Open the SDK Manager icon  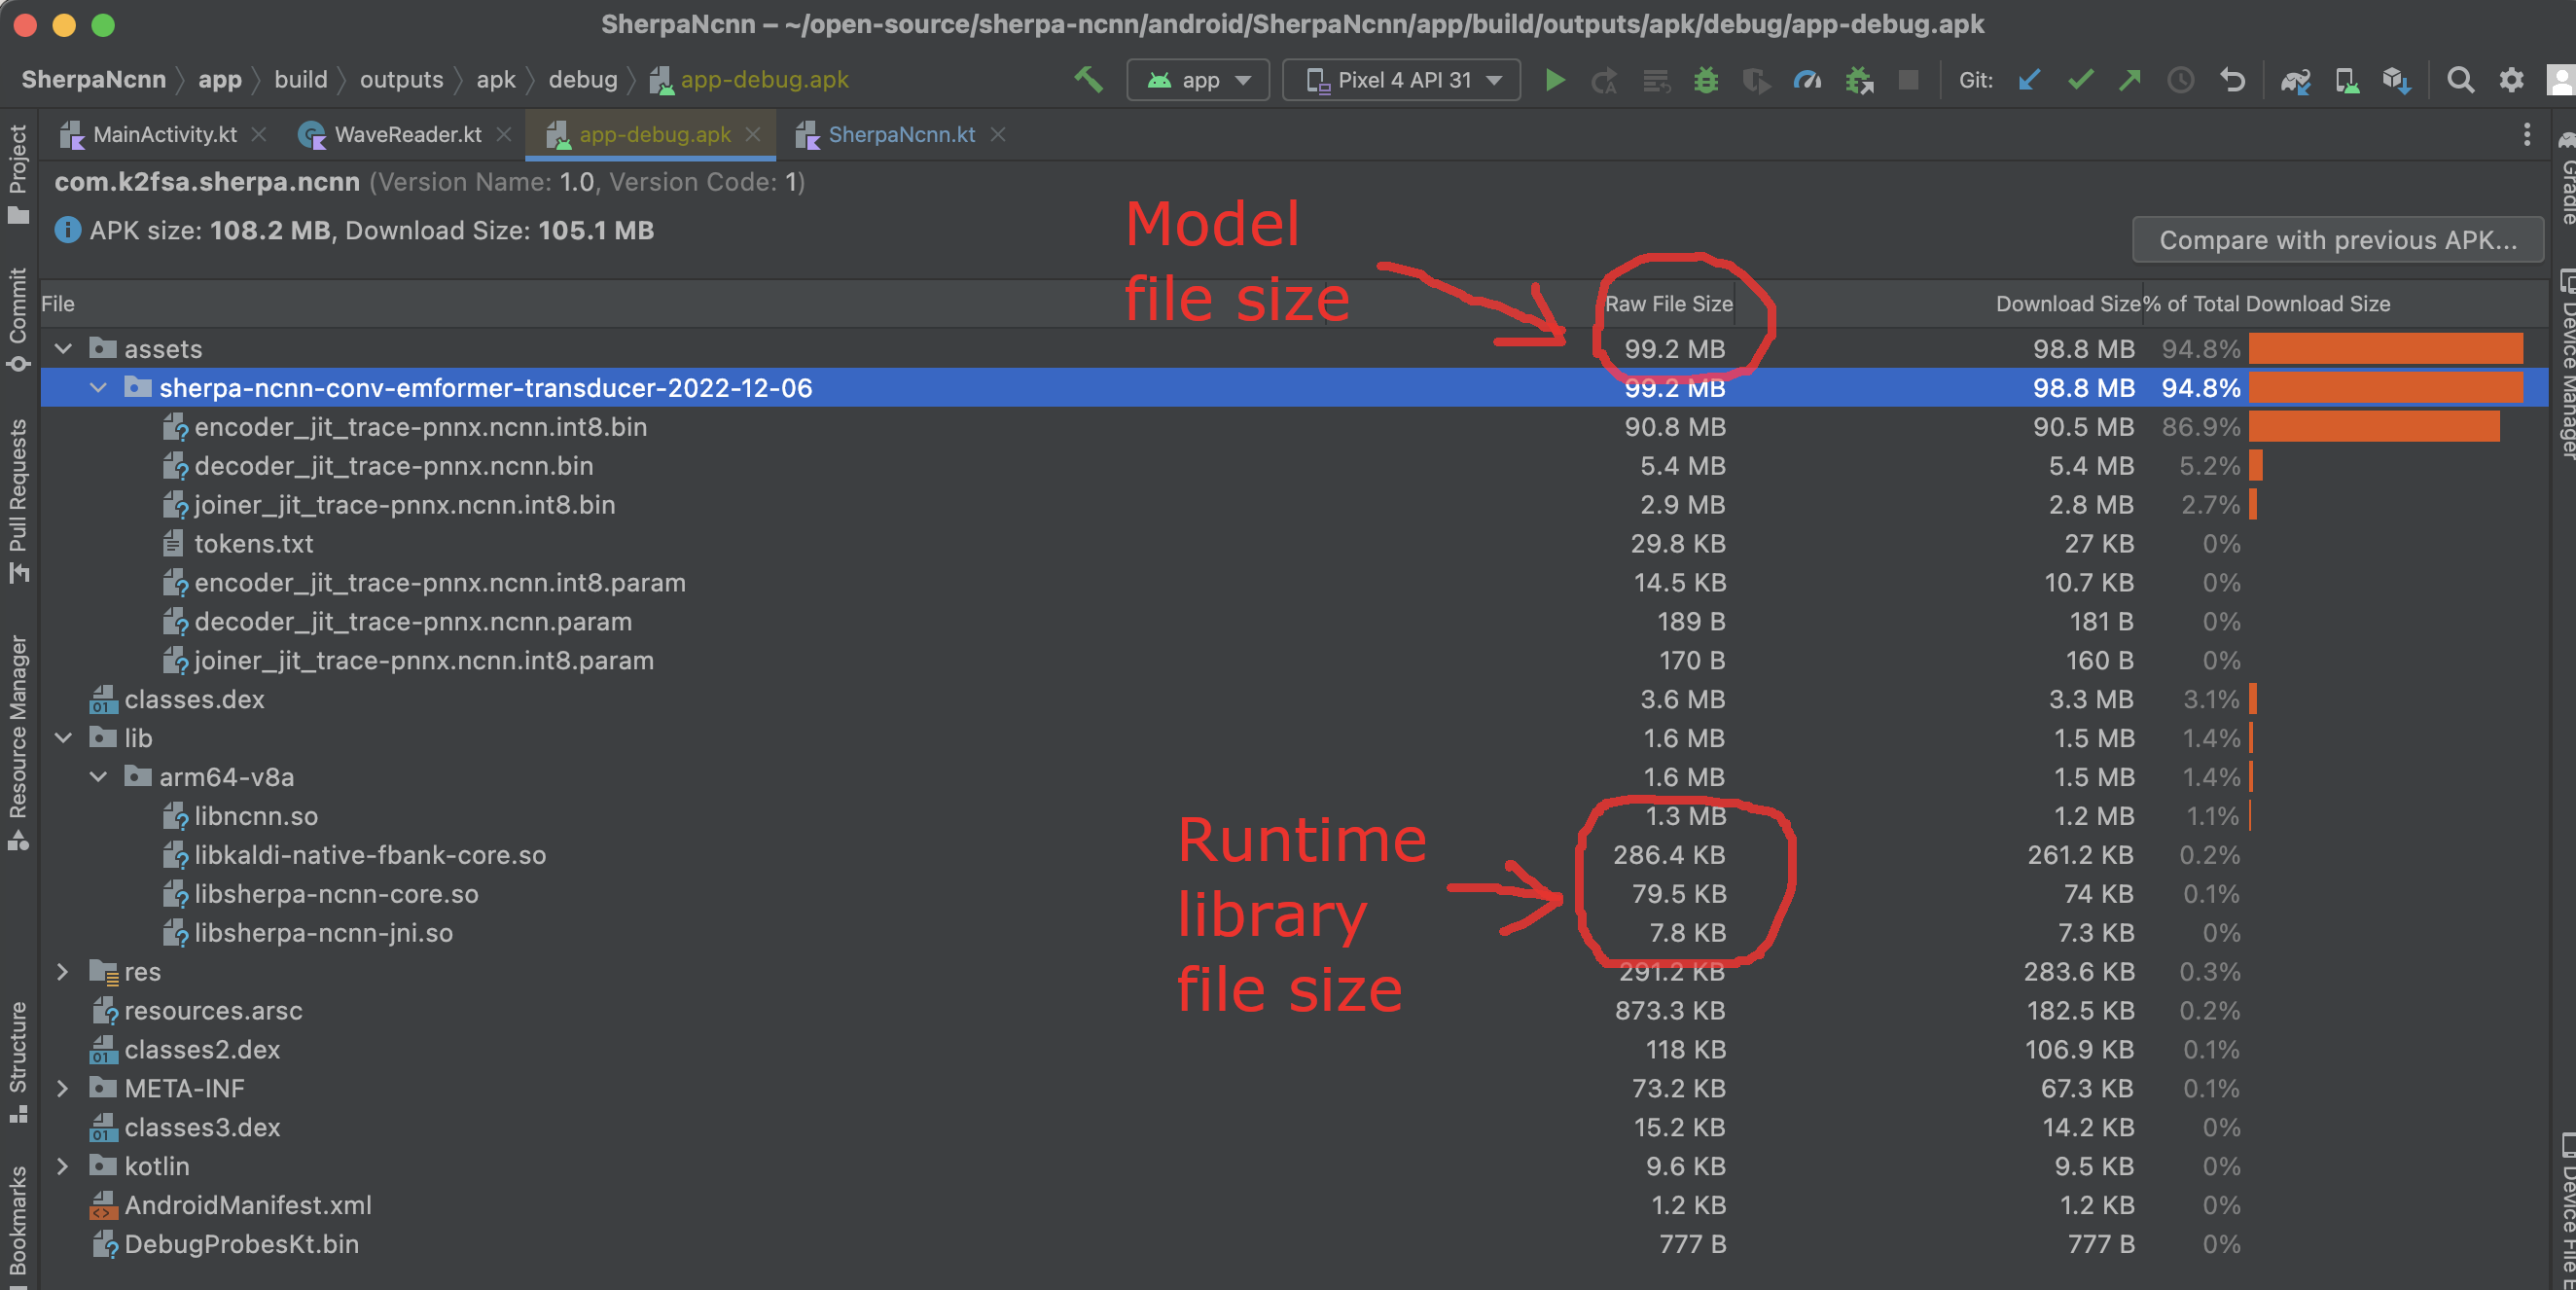coord(2397,80)
